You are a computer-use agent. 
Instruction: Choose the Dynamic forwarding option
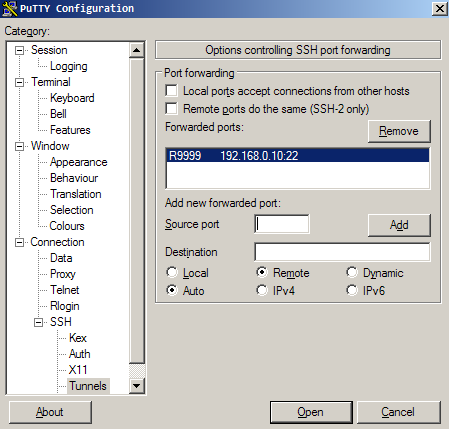[x=352, y=273]
